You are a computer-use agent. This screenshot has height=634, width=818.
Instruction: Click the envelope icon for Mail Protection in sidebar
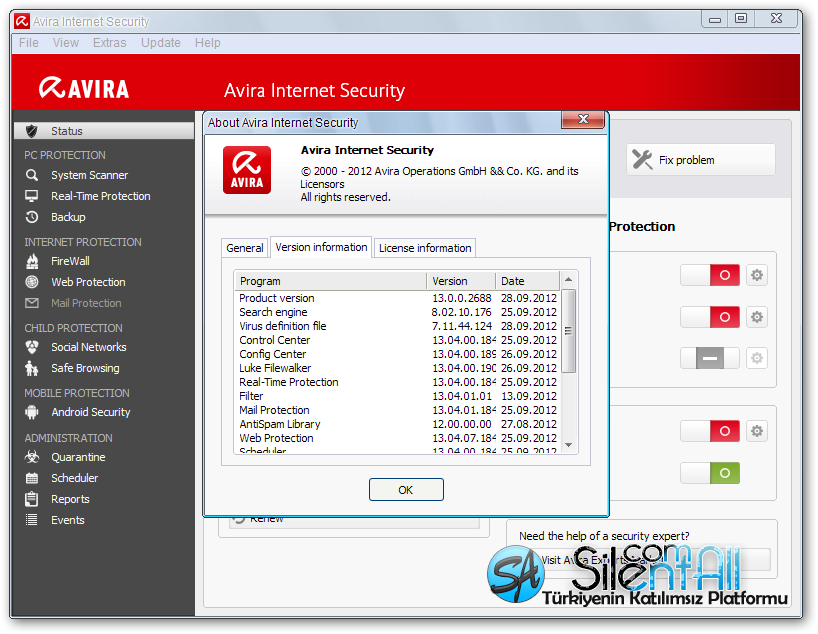coord(32,303)
